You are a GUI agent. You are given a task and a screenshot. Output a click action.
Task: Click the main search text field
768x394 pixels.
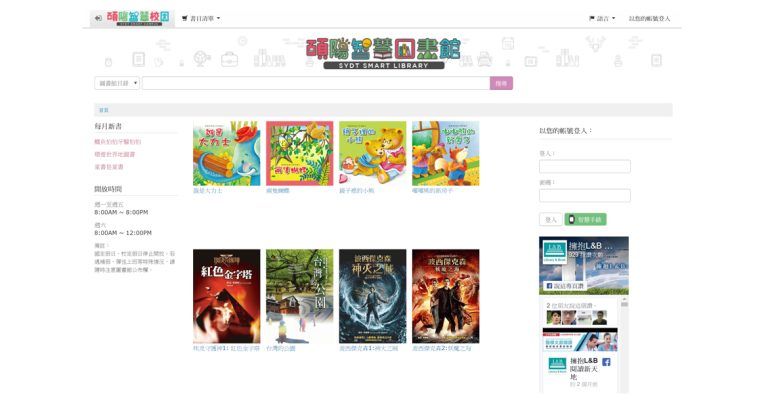point(316,83)
